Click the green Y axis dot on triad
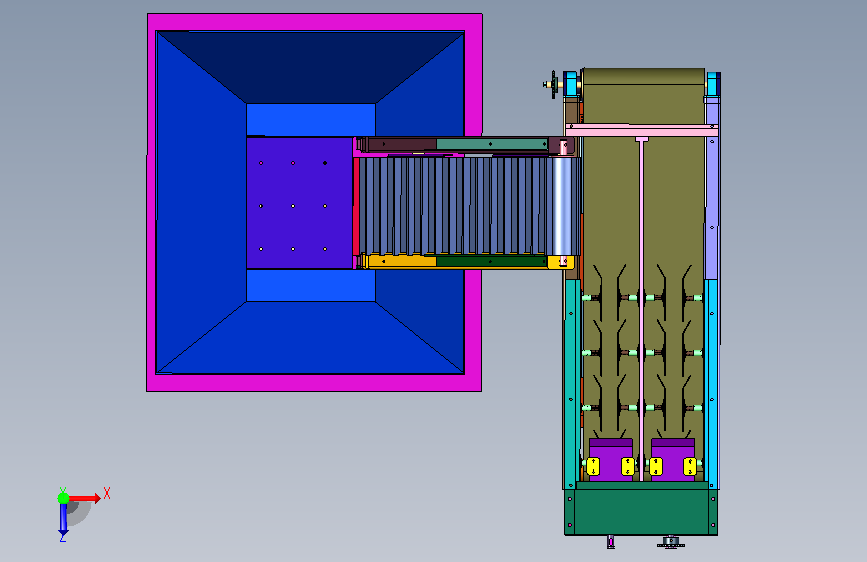 (63, 498)
